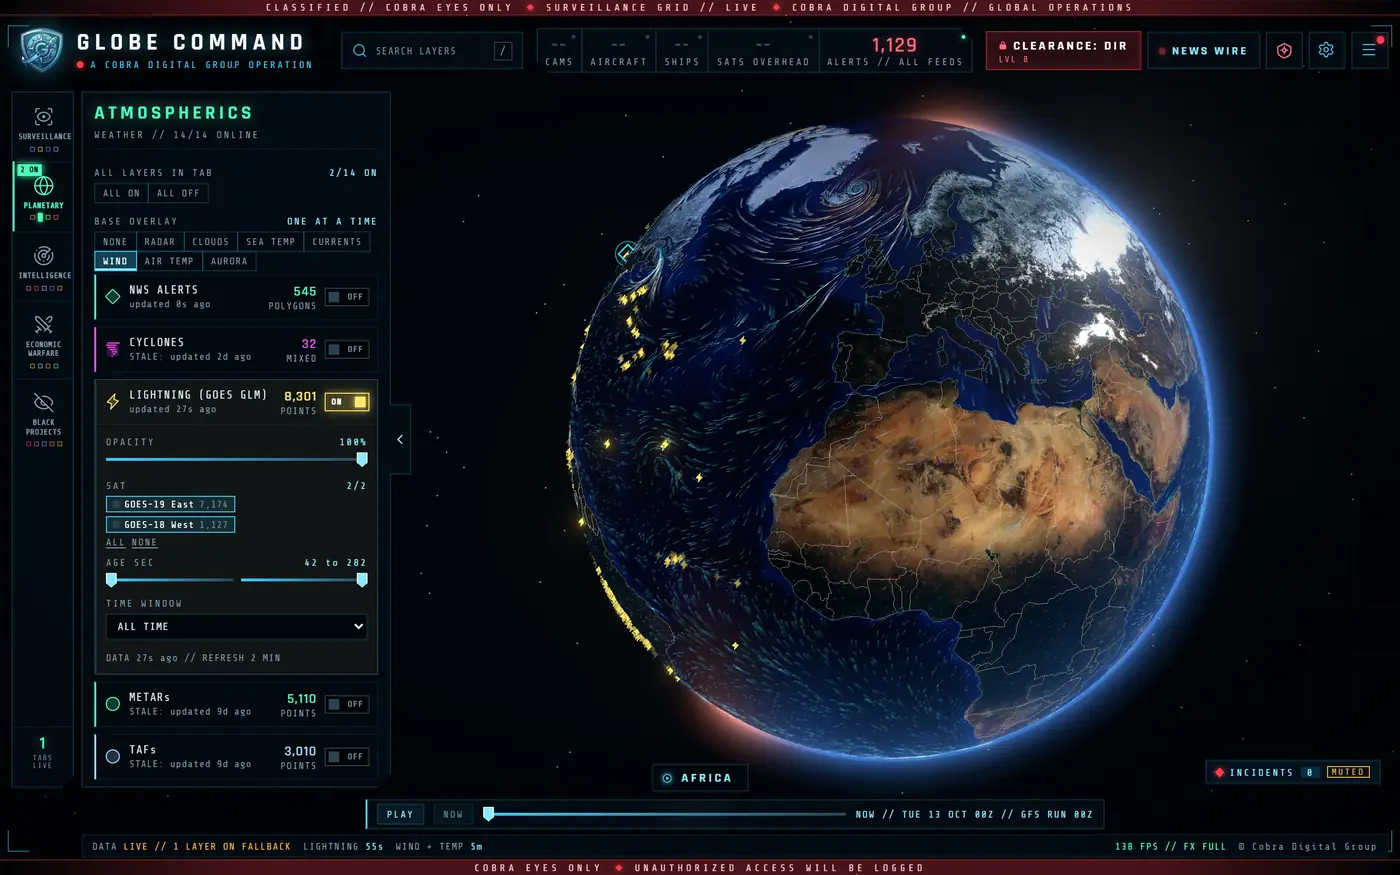This screenshot has width=1400, height=875.
Task: Click the Clearance DIR badge
Action: [x=1063, y=50]
